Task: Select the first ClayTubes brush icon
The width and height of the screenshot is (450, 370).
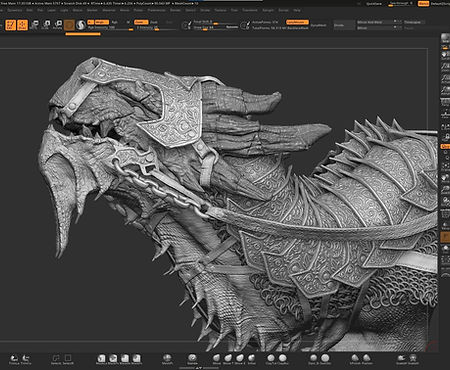Action: 271,359
